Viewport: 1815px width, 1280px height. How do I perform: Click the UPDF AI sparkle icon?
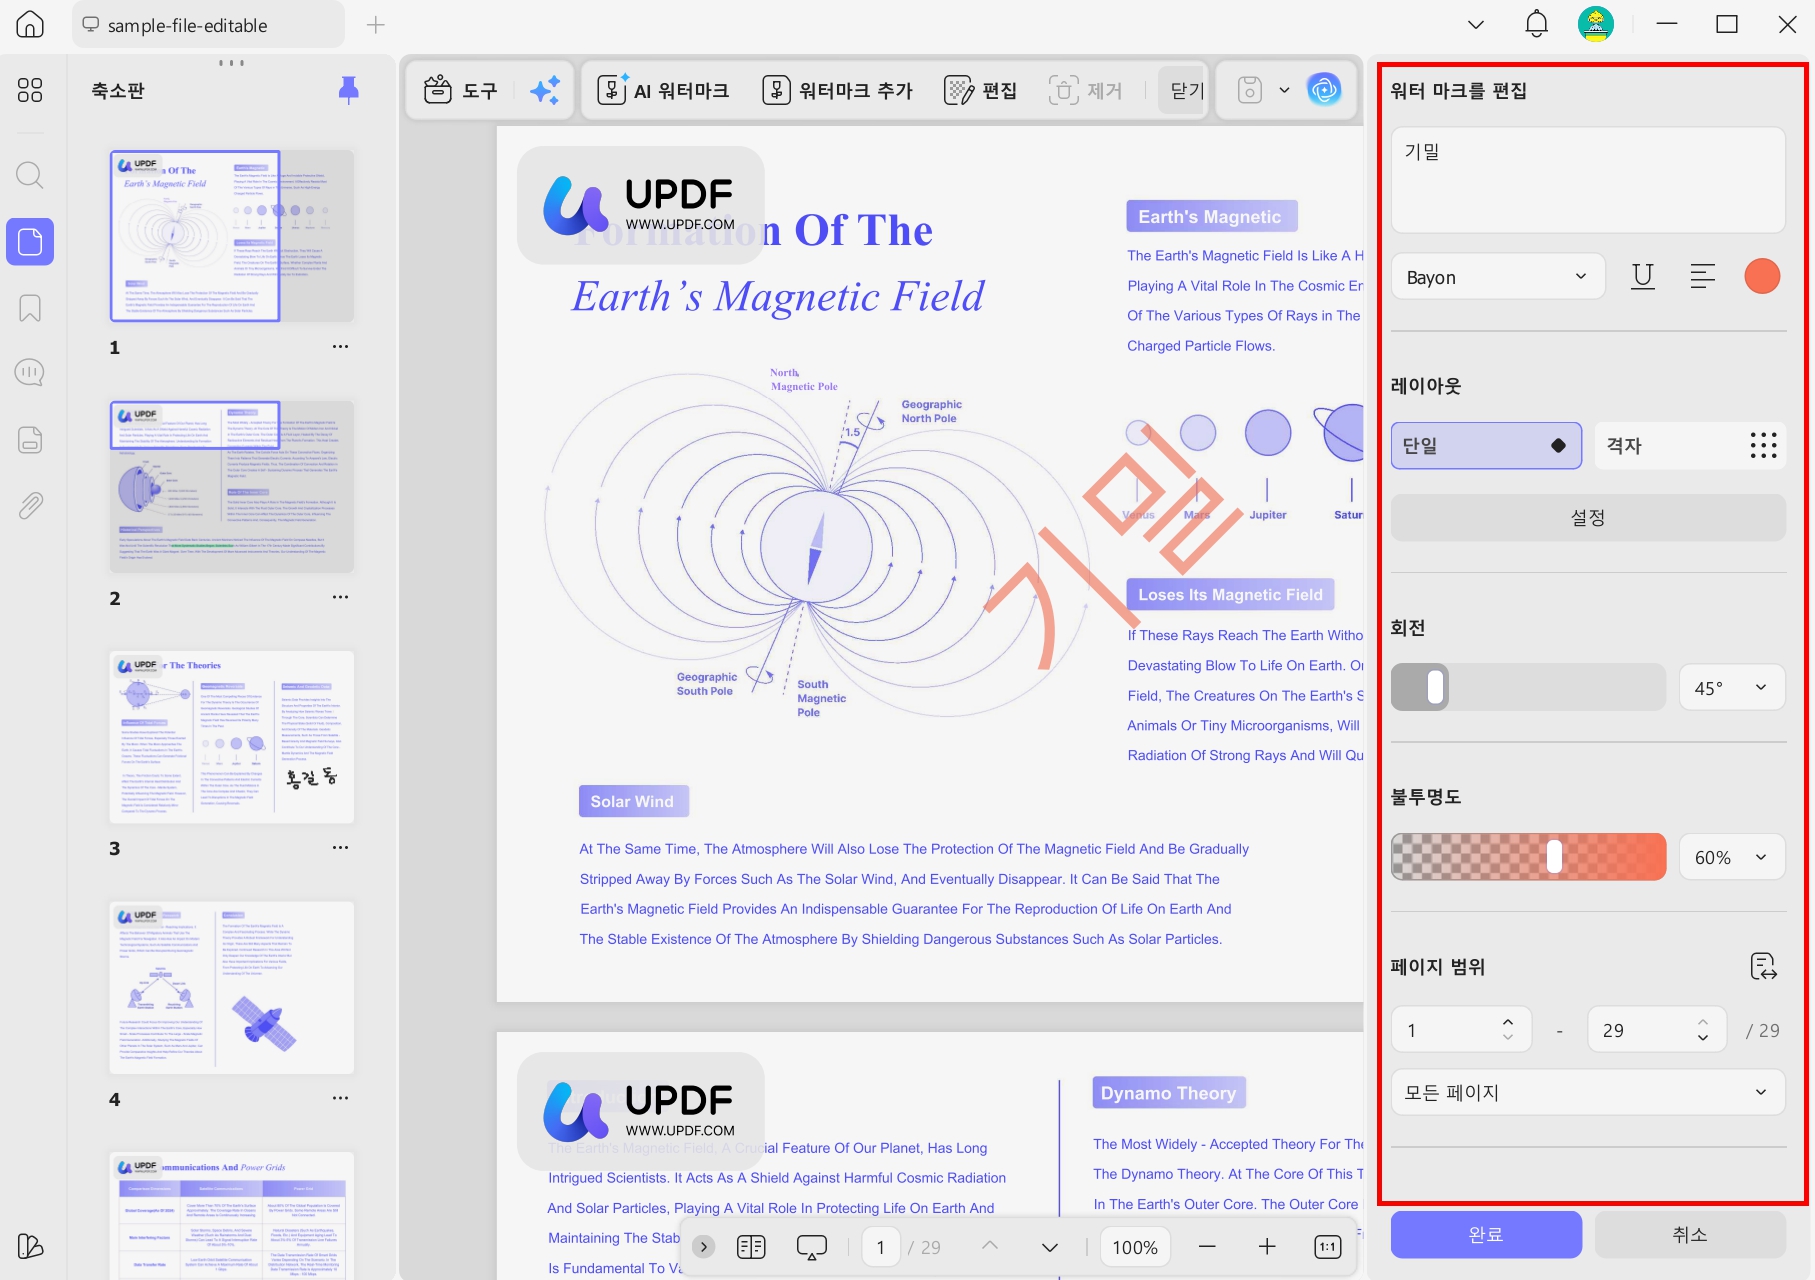[x=545, y=91]
